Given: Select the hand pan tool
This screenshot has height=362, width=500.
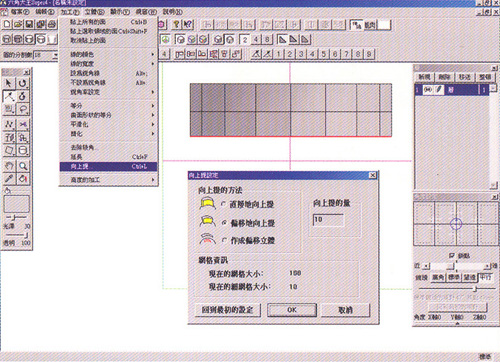Looking at the screenshot, I should pyautogui.click(x=9, y=166).
